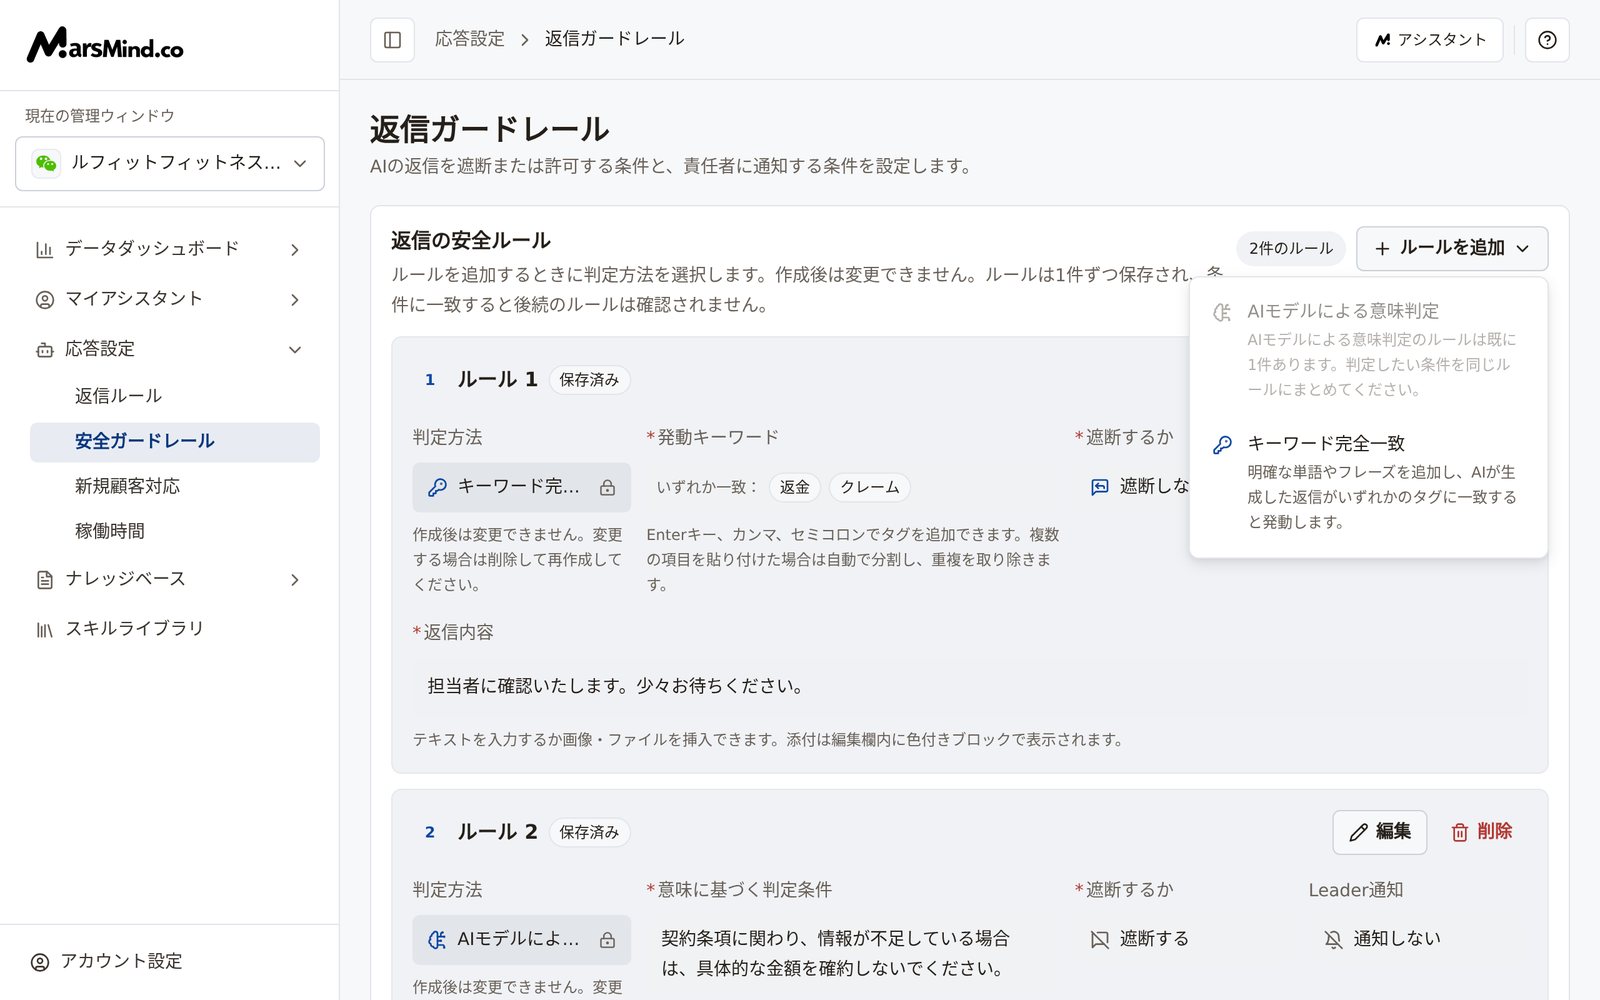Click the WeChat icon in window selector

tap(46, 163)
